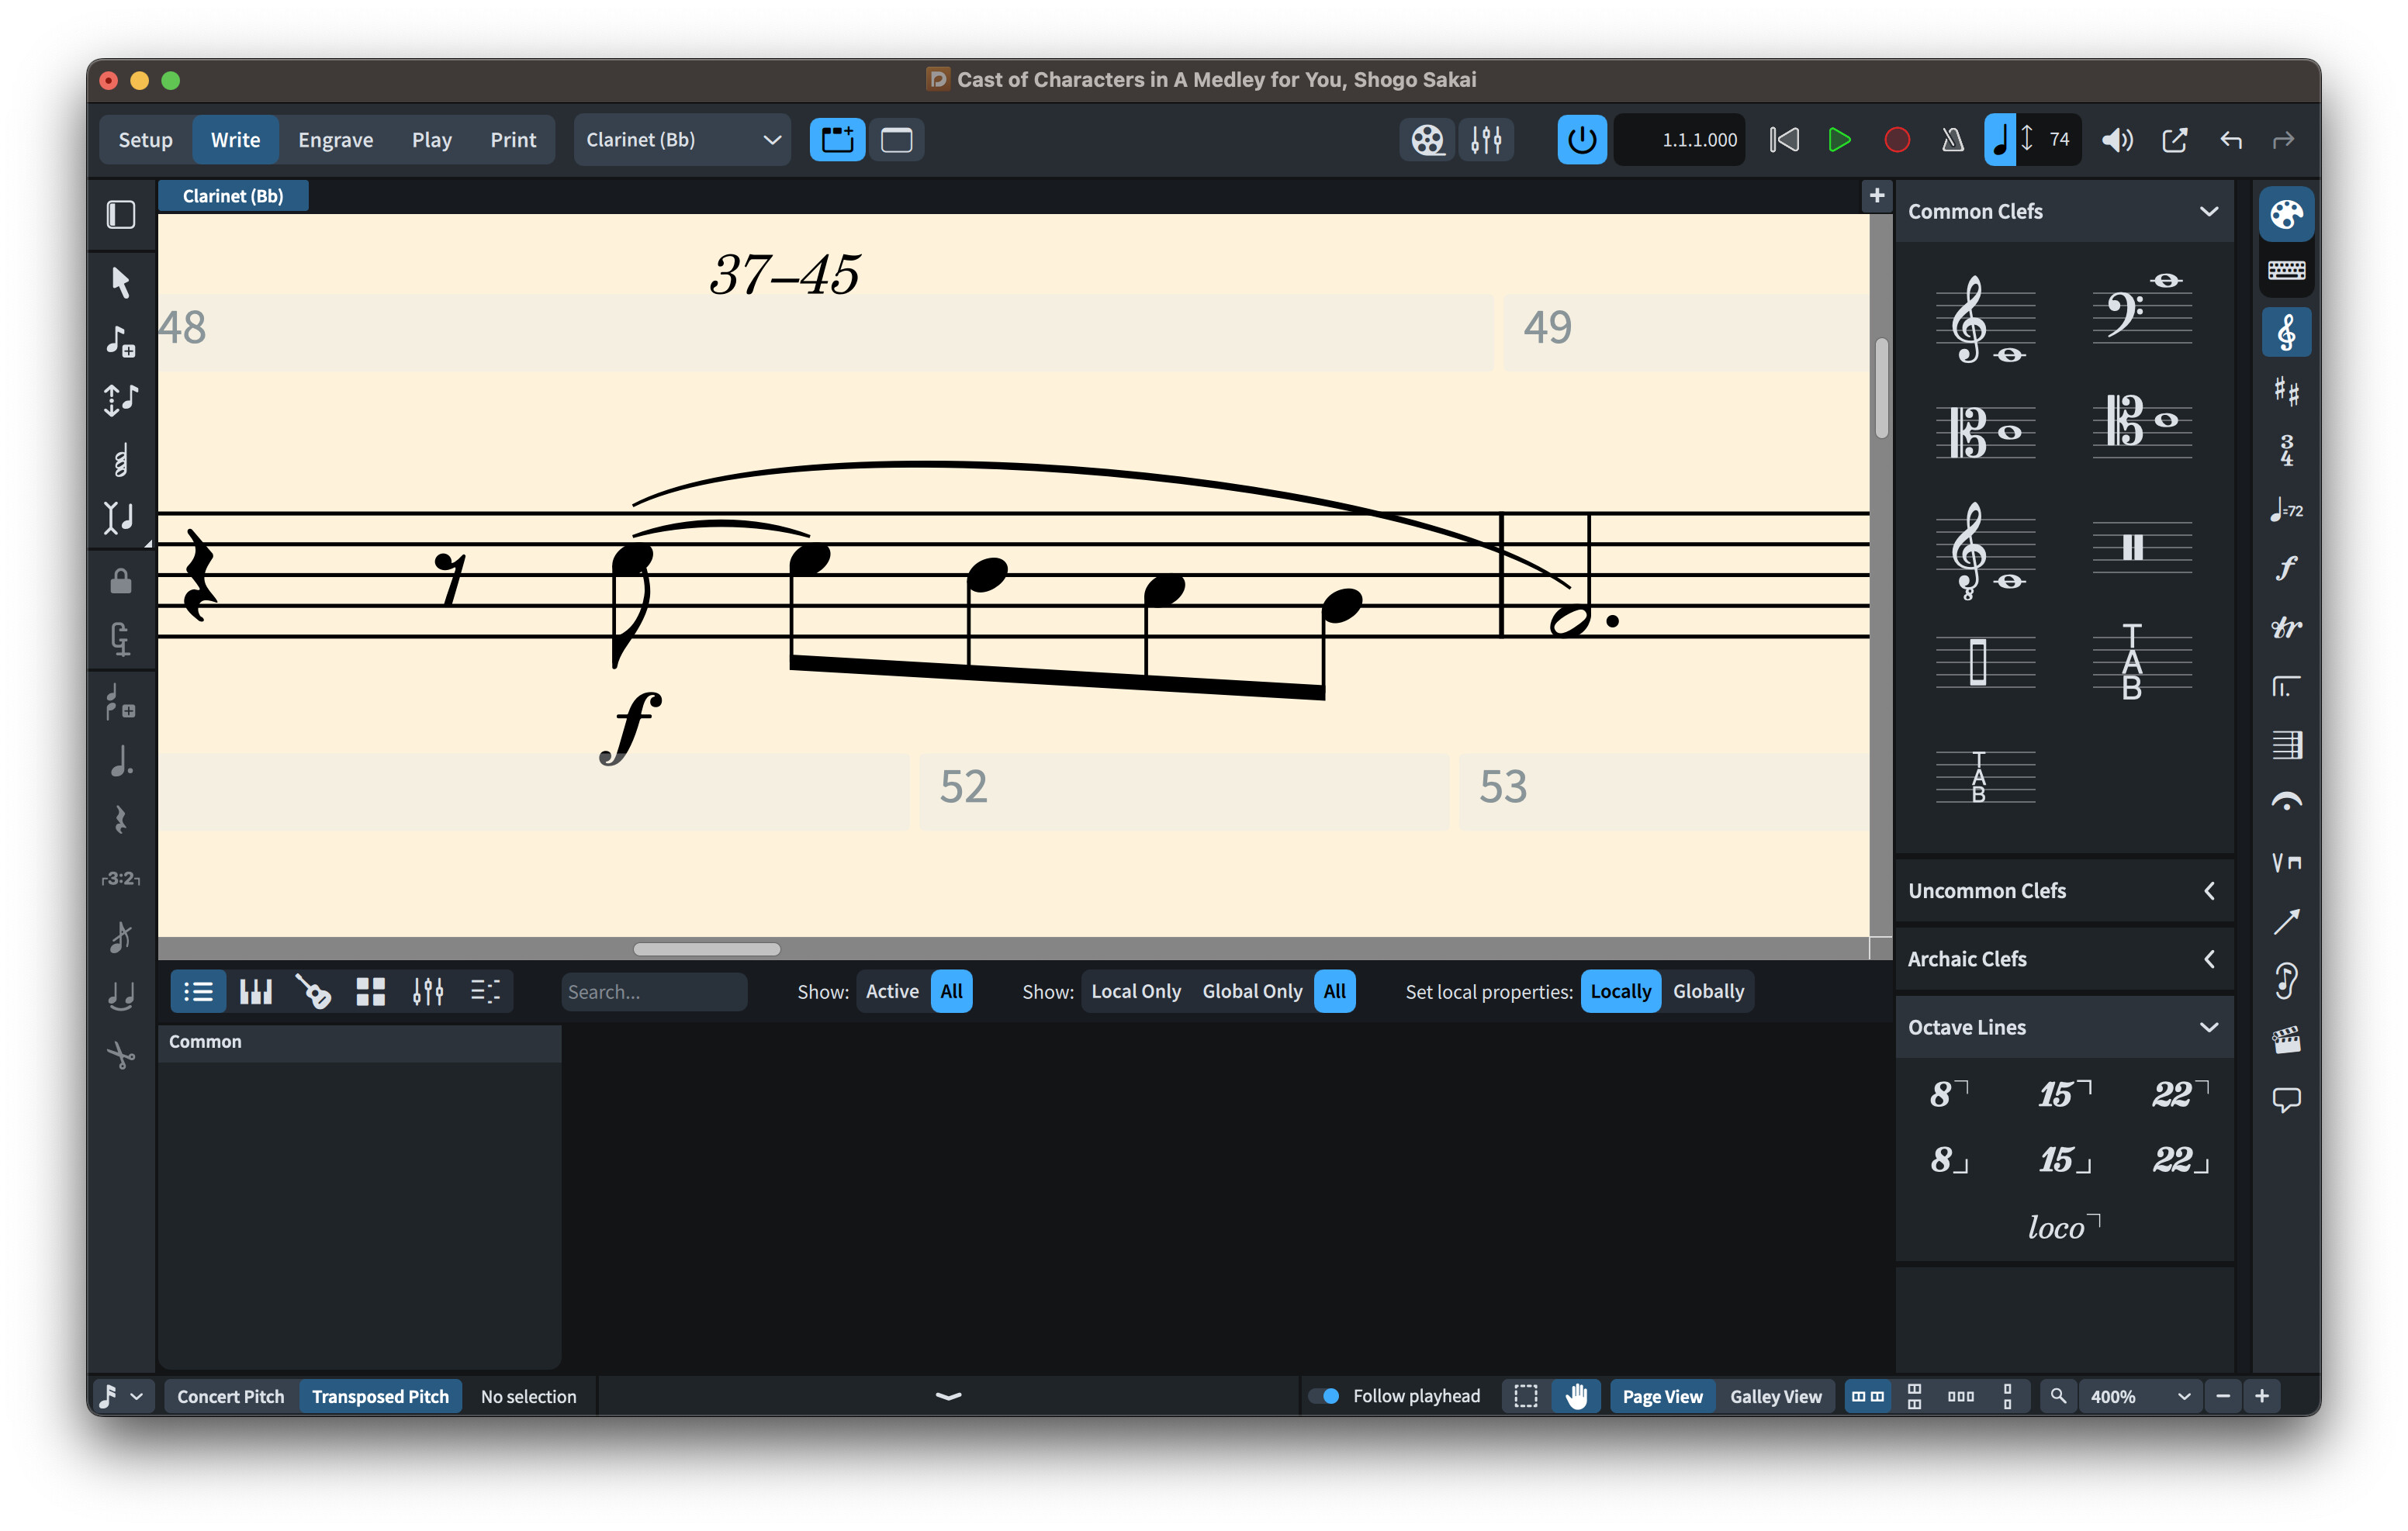Collapse the Octave Lines section
This screenshot has height=1531, width=2408.
tap(2208, 1027)
